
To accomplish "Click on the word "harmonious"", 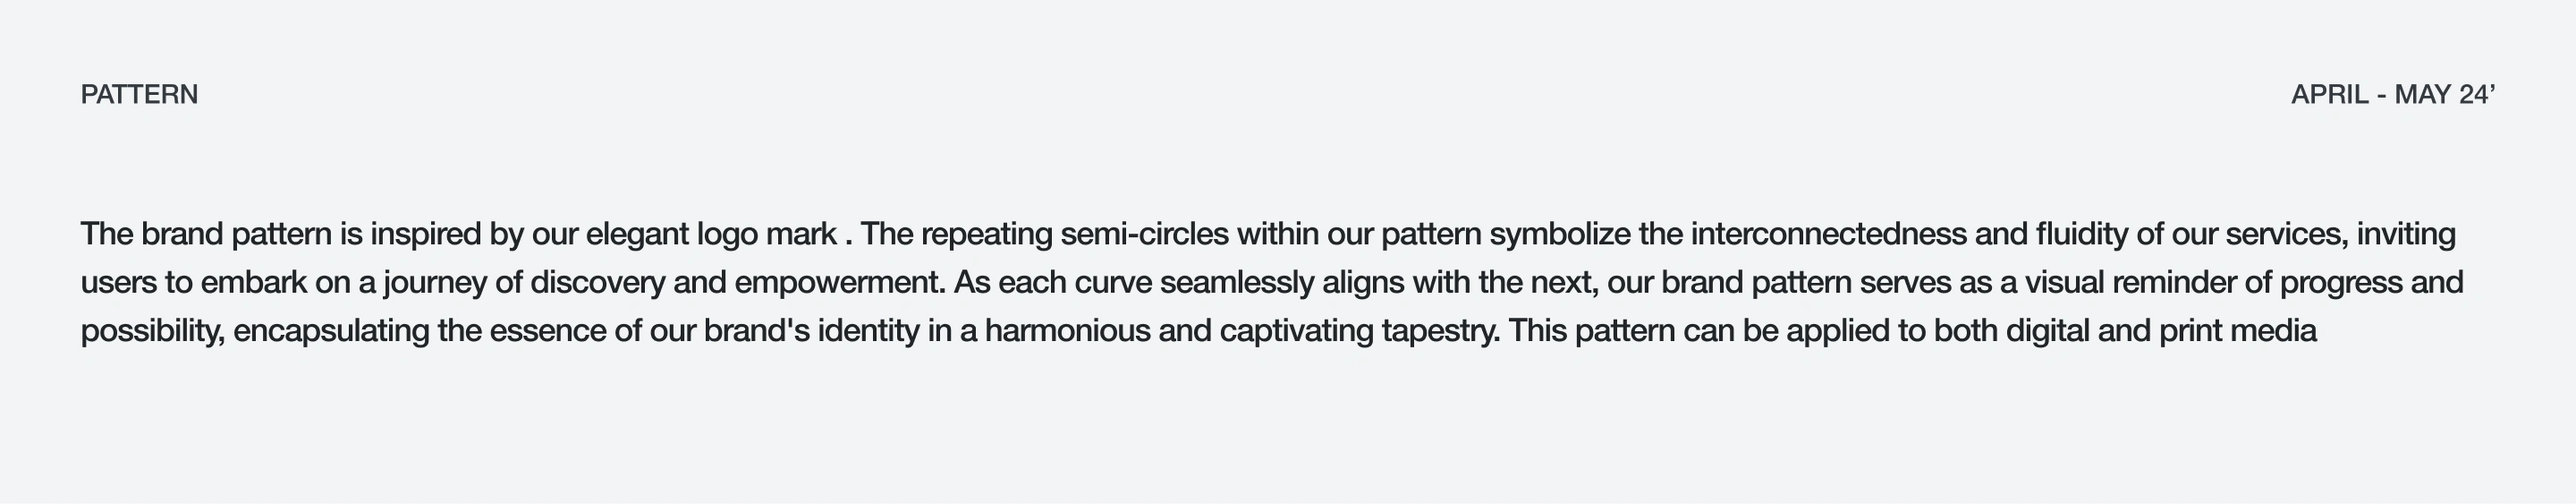I will (1067, 331).
